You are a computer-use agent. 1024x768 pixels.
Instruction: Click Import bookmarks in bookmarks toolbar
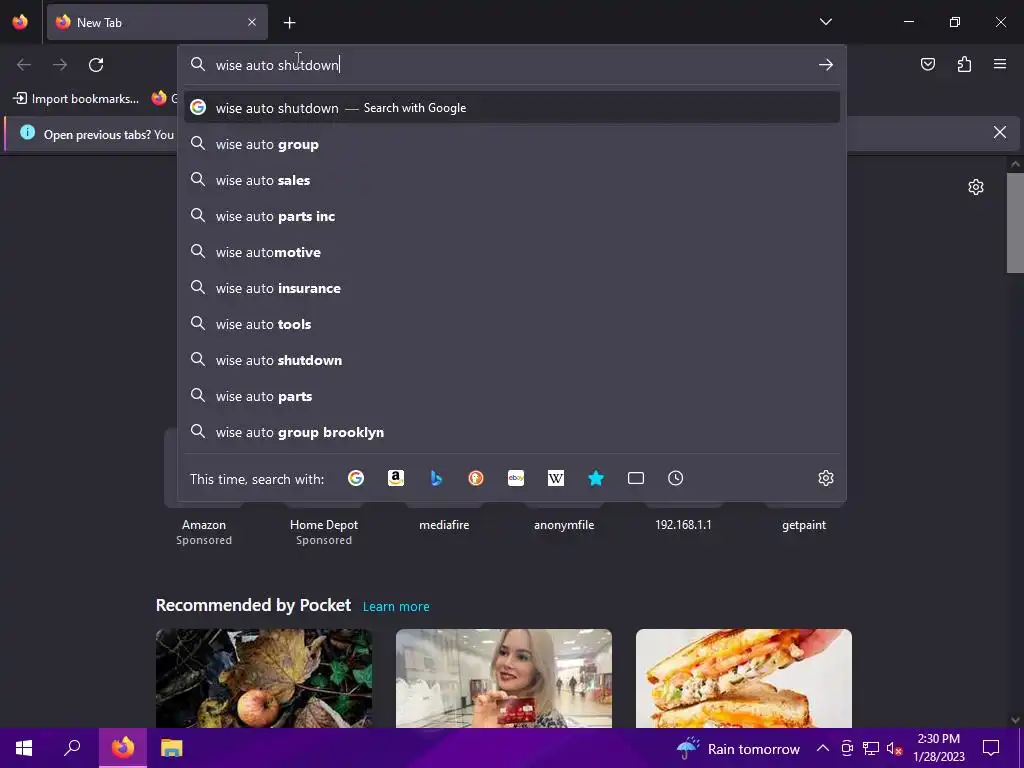tap(76, 99)
